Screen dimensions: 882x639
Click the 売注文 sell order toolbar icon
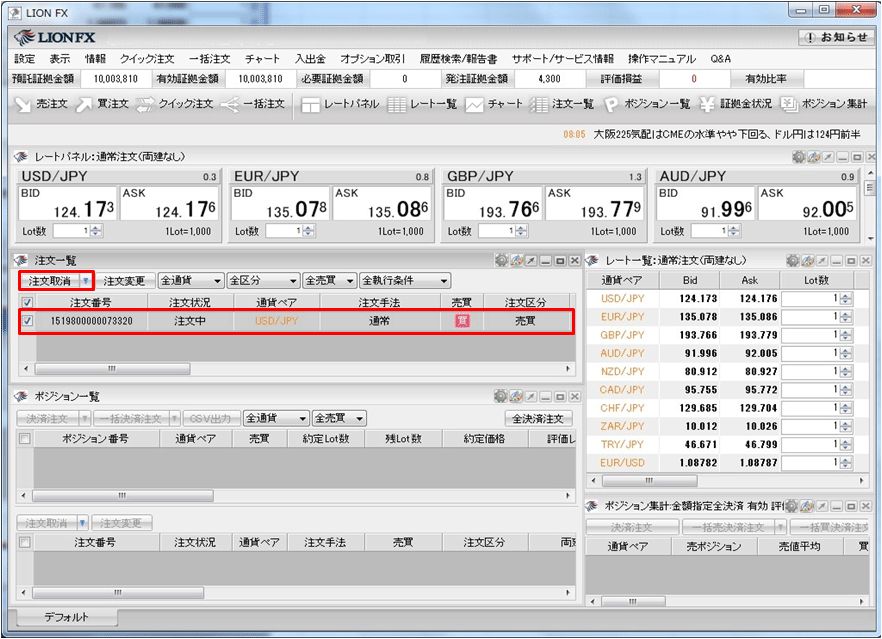pyautogui.click(x=40, y=104)
